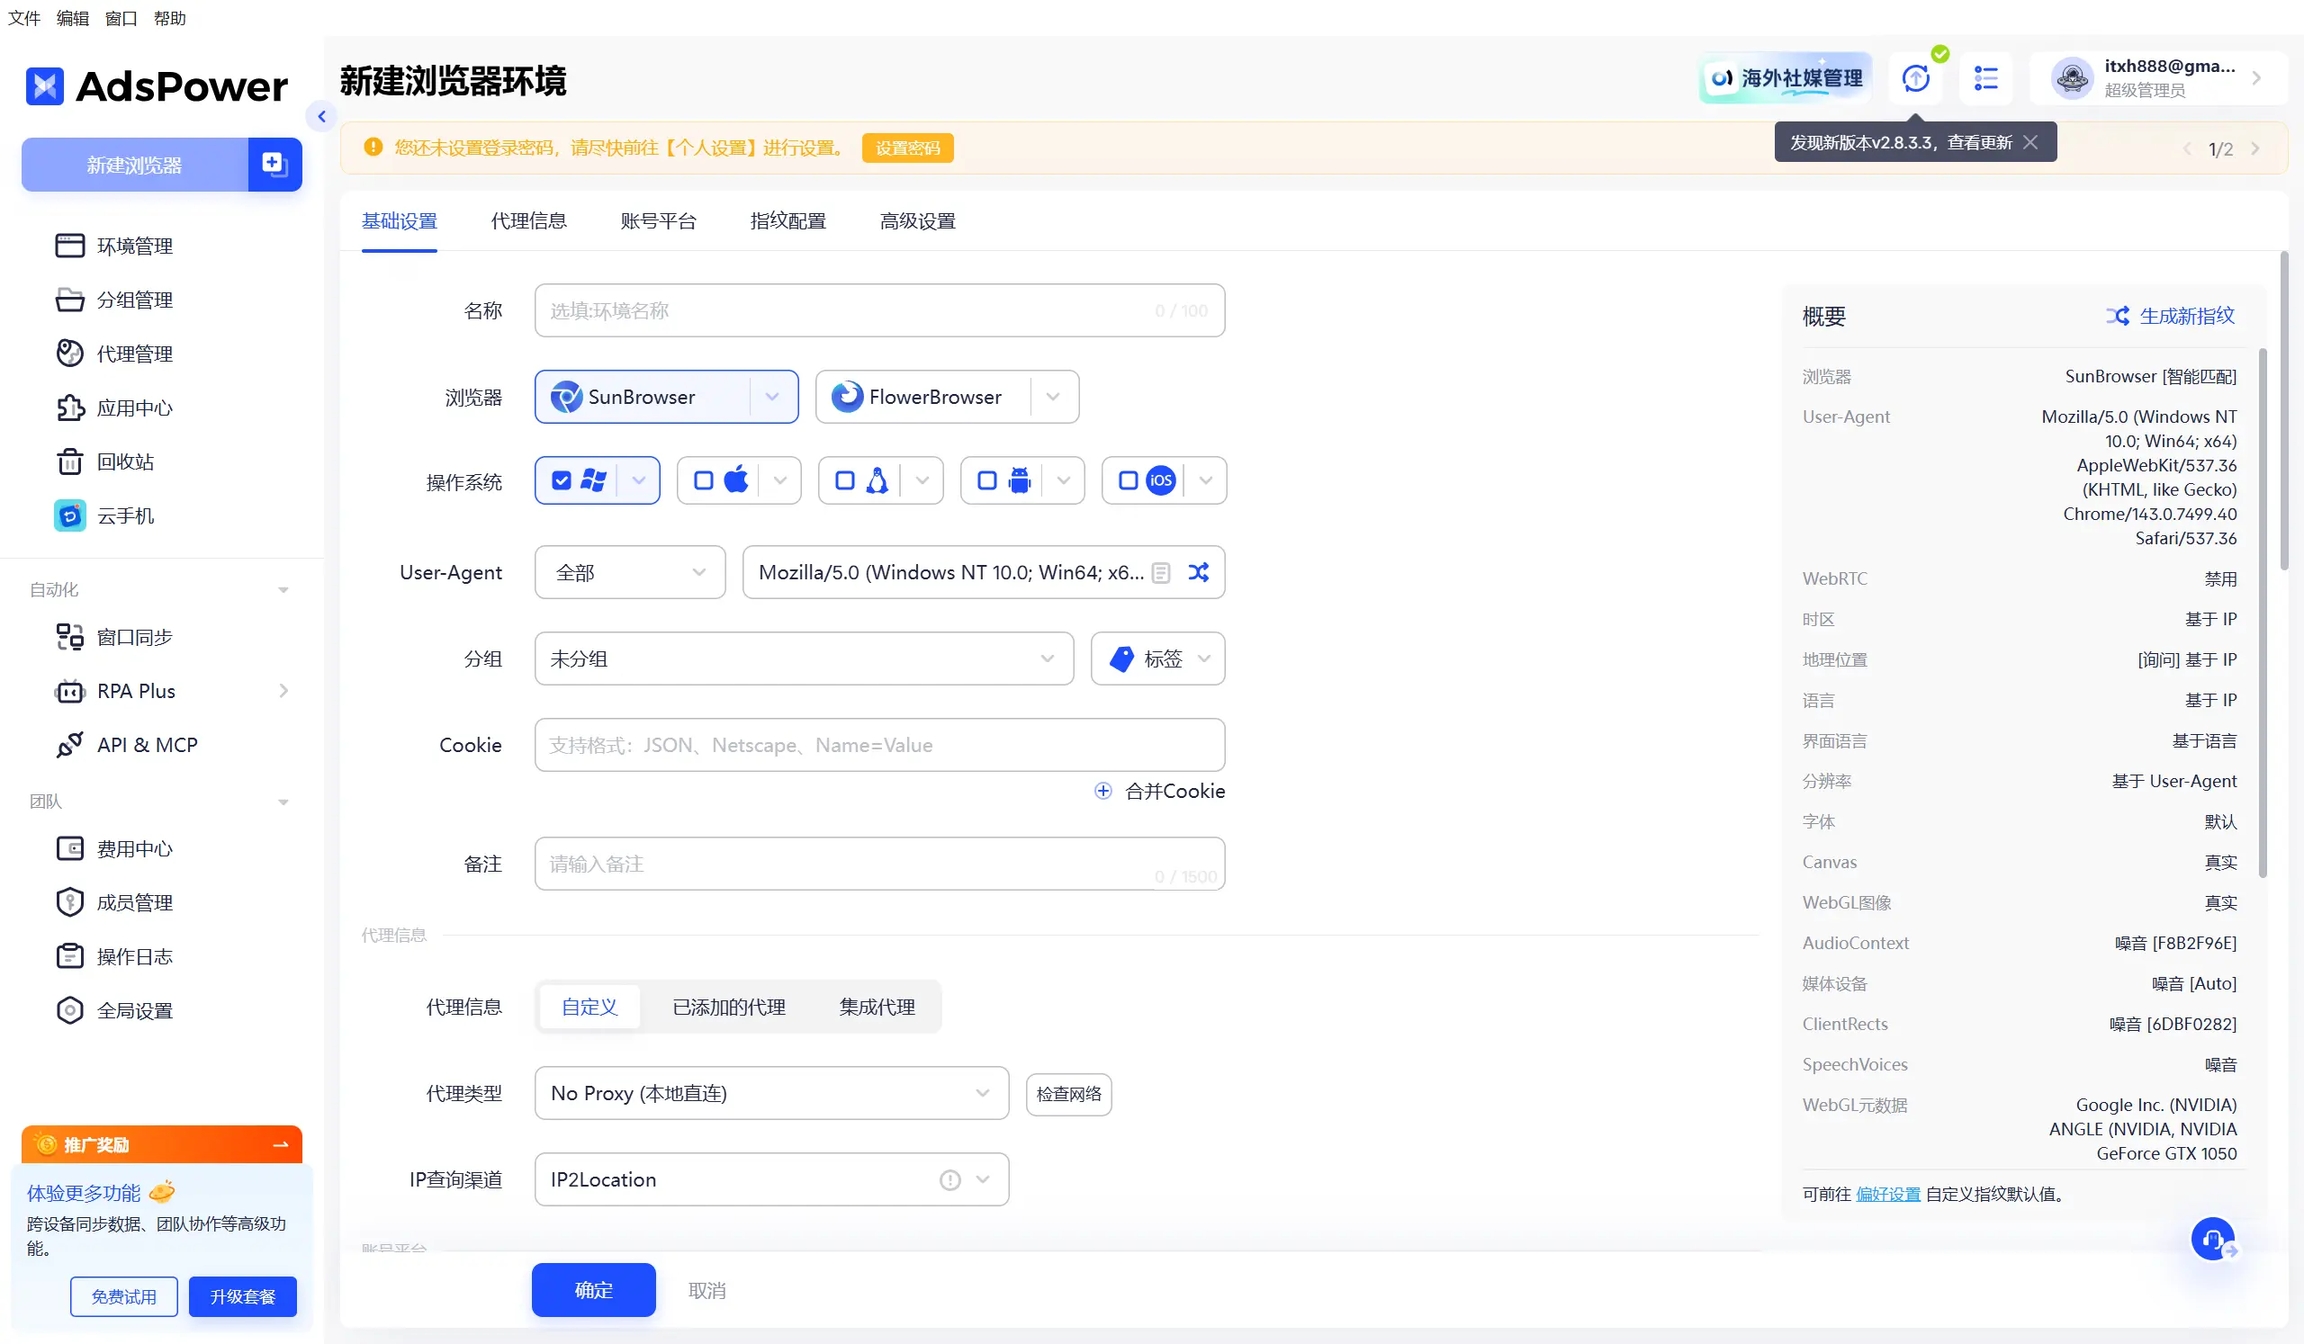
Task: Check the macOS operating system checkbox
Action: point(704,481)
